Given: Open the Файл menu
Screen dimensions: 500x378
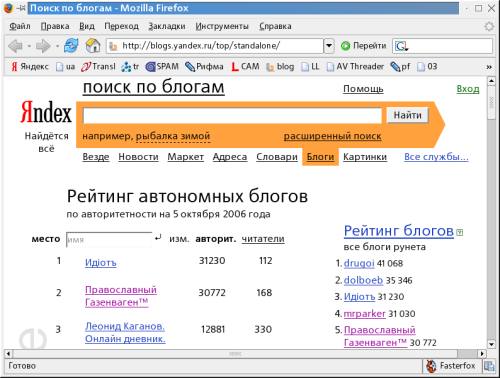Looking at the screenshot, I should click(20, 26).
